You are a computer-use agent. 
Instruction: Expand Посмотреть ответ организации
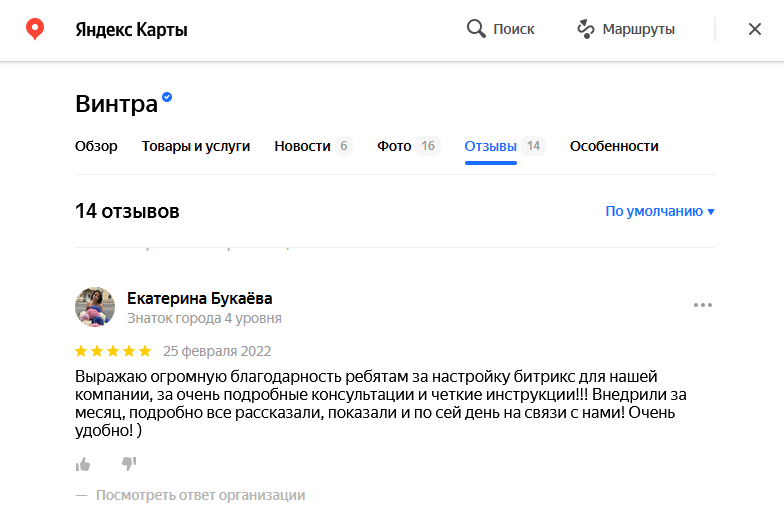tap(200, 495)
